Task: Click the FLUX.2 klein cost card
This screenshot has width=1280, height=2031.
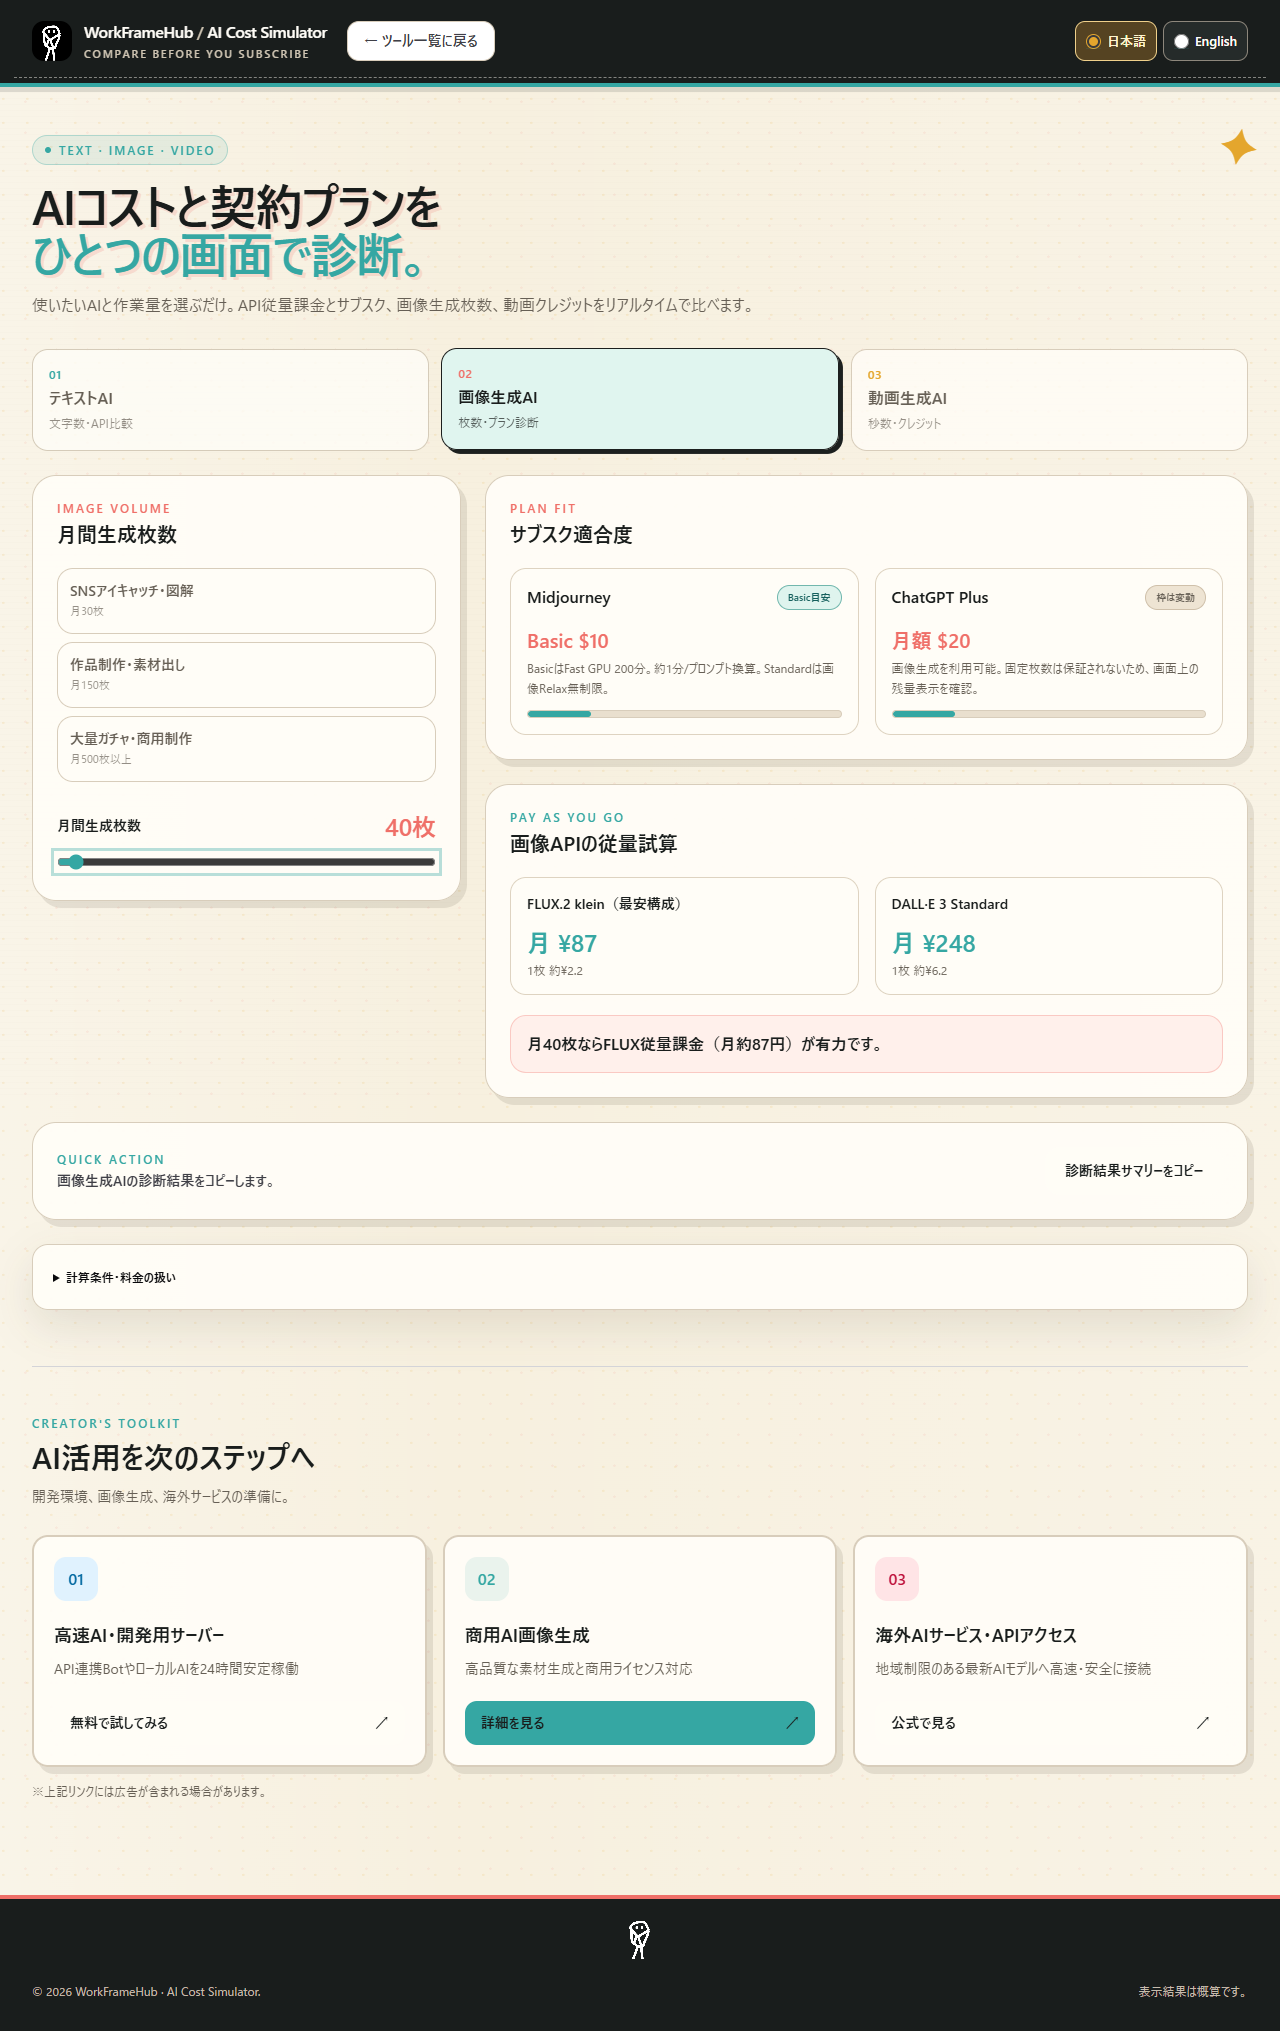Action: (x=684, y=936)
